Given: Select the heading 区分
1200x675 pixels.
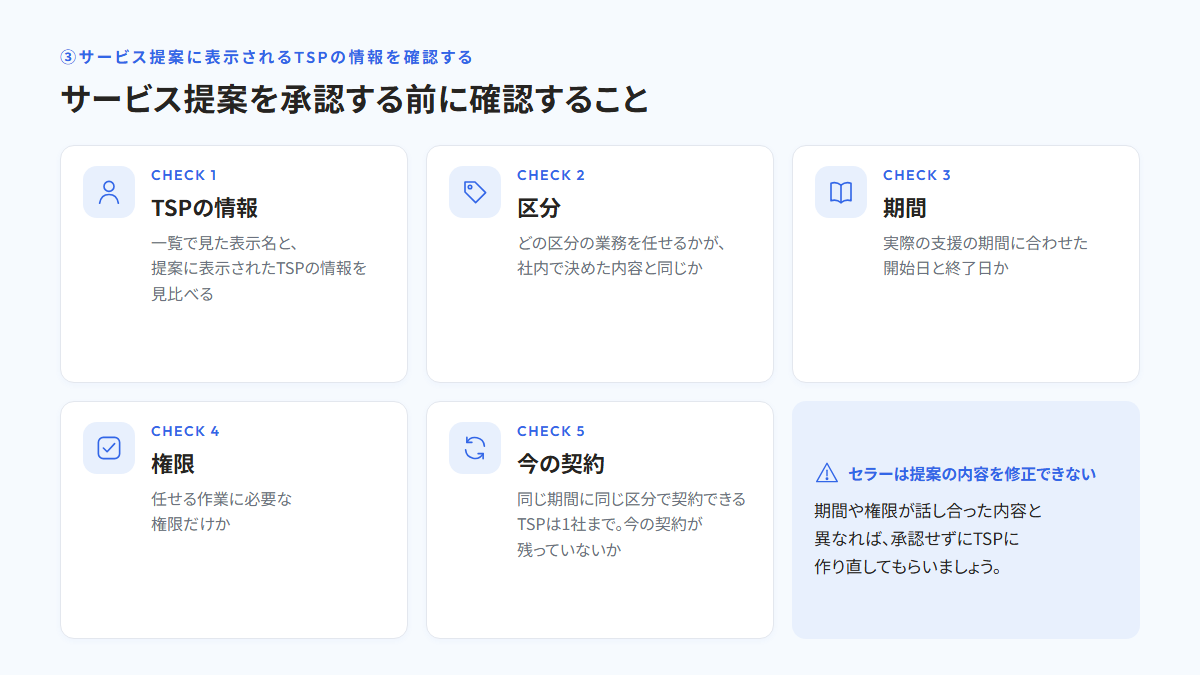Looking at the screenshot, I should click(x=539, y=208).
